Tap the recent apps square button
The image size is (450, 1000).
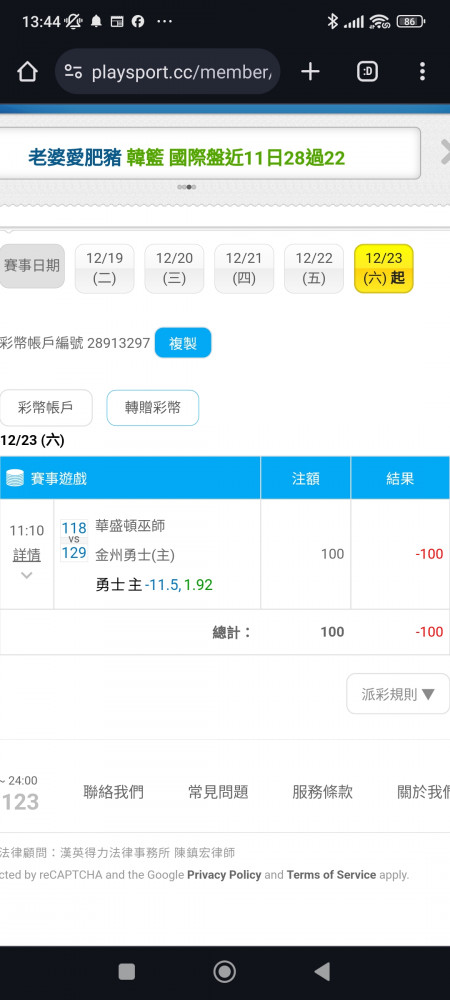(x=127, y=971)
